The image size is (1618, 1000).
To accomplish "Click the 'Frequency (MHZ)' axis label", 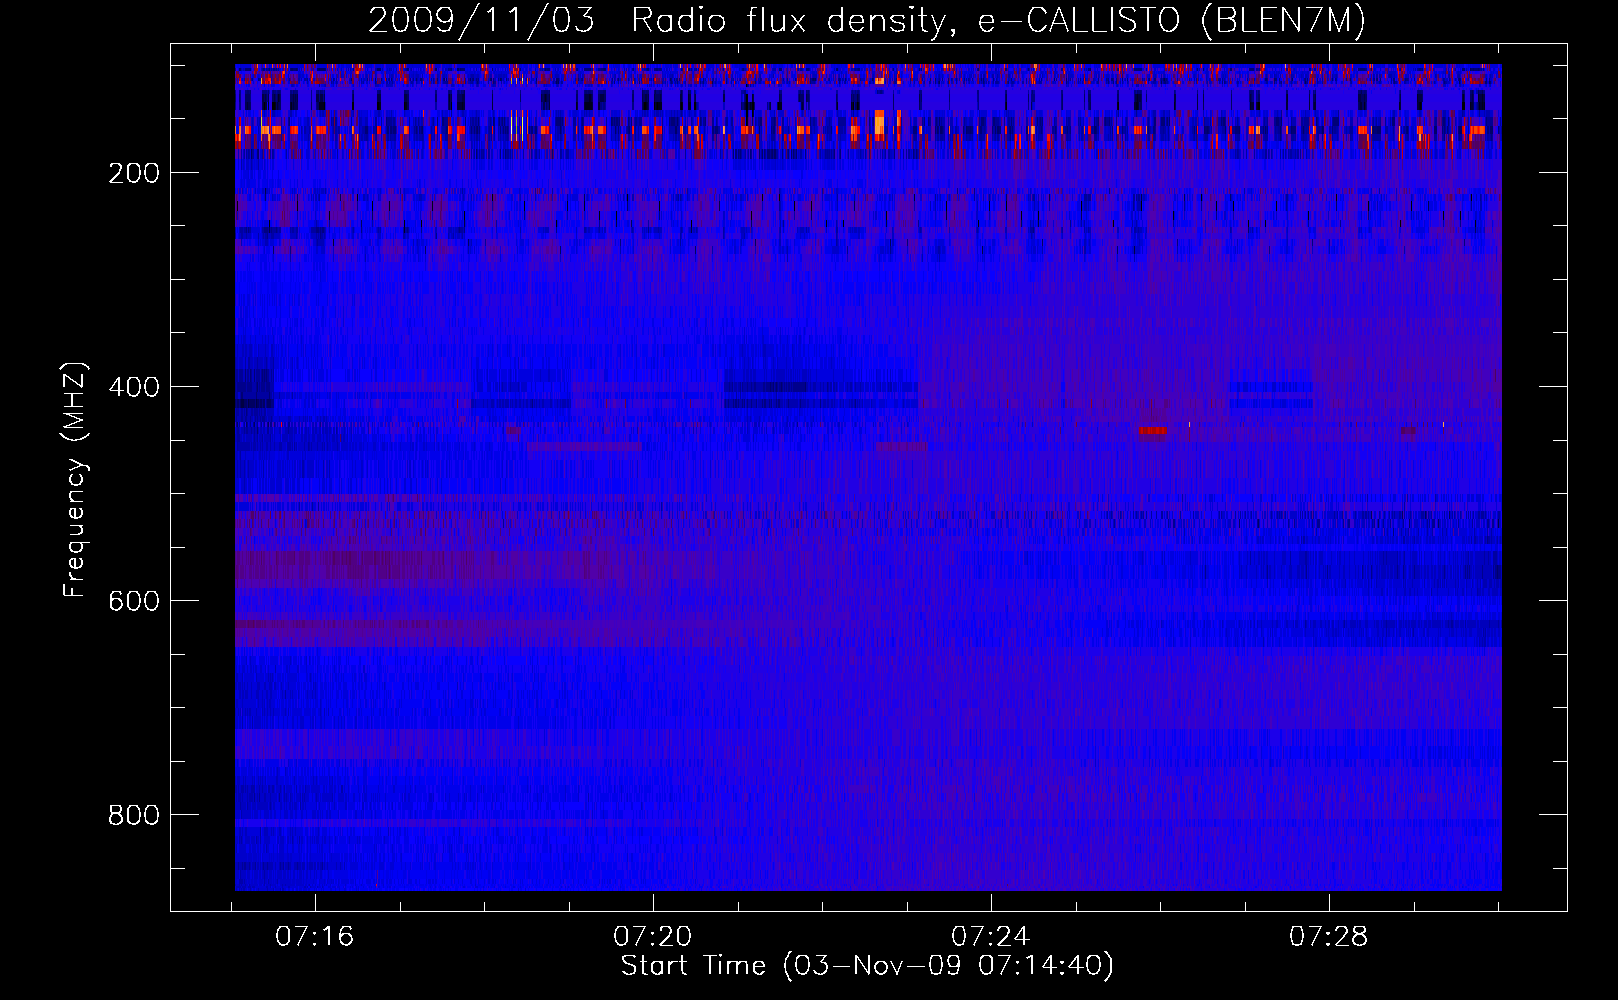I will pyautogui.click(x=75, y=479).
